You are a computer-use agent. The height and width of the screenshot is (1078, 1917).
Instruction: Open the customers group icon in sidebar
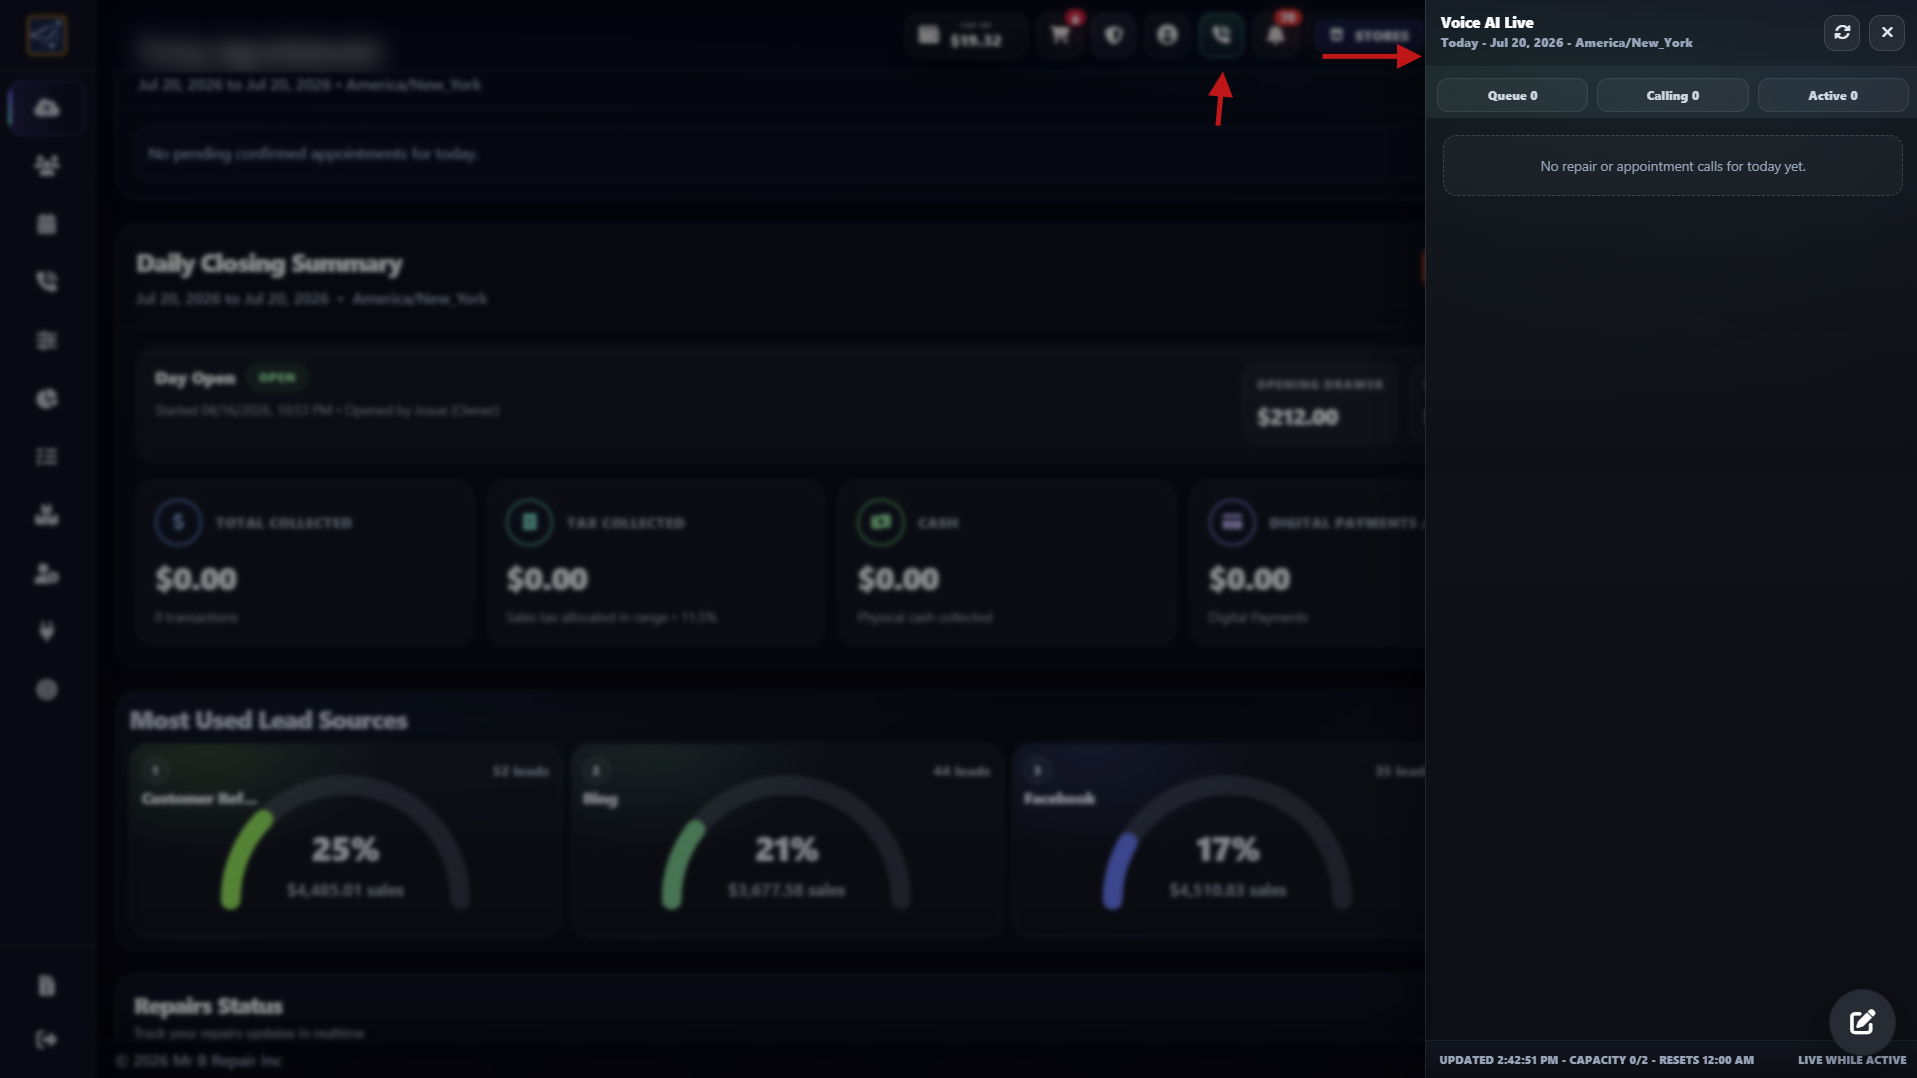point(46,165)
